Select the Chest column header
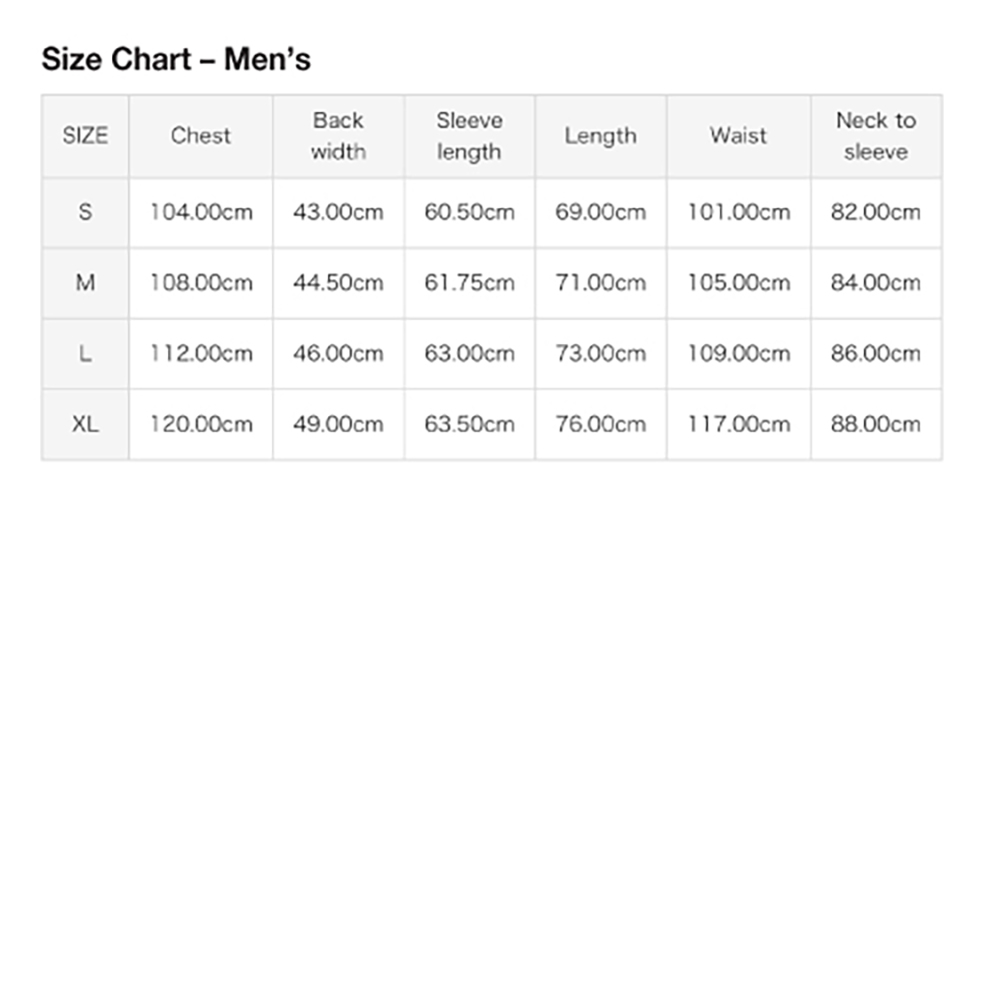 pos(201,136)
